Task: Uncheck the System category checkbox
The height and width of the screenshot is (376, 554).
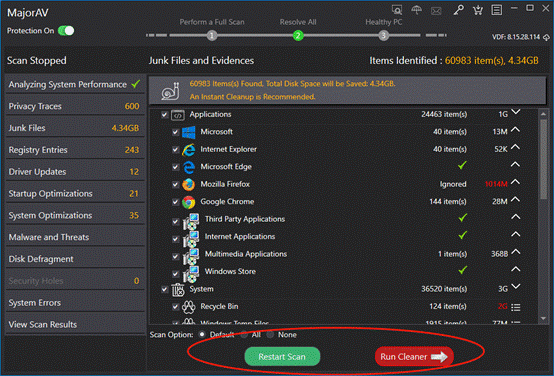Action: click(164, 289)
